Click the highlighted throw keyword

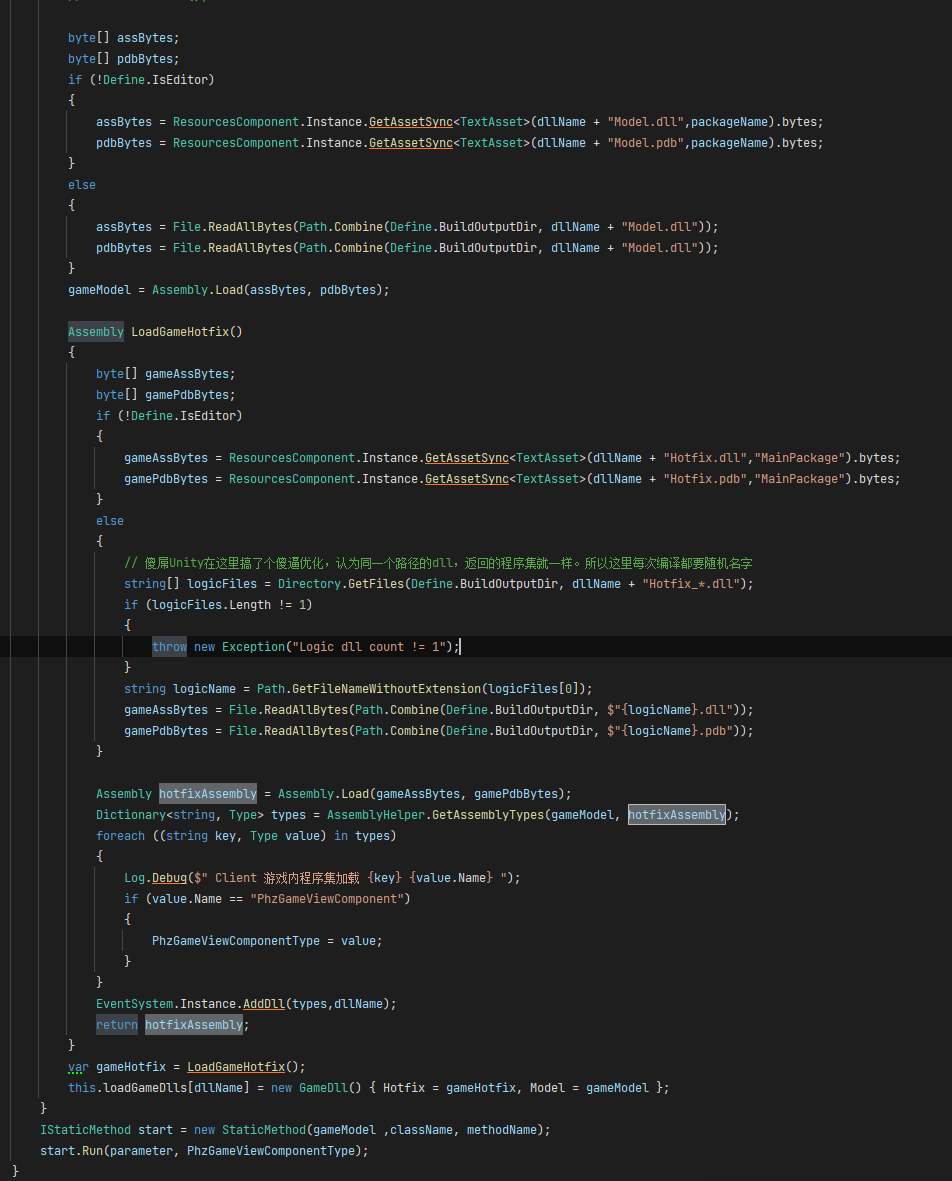pos(169,647)
